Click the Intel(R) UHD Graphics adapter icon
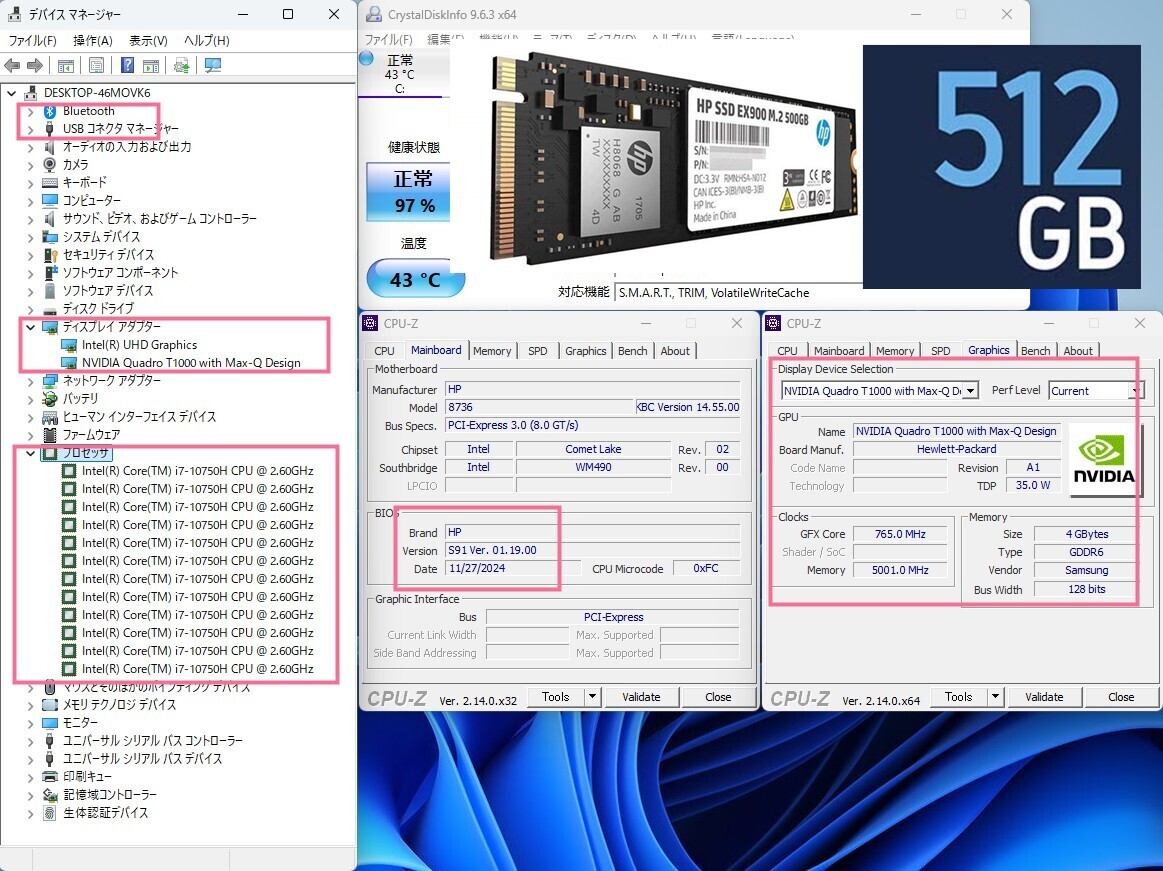The width and height of the screenshot is (1163, 871). (69, 346)
